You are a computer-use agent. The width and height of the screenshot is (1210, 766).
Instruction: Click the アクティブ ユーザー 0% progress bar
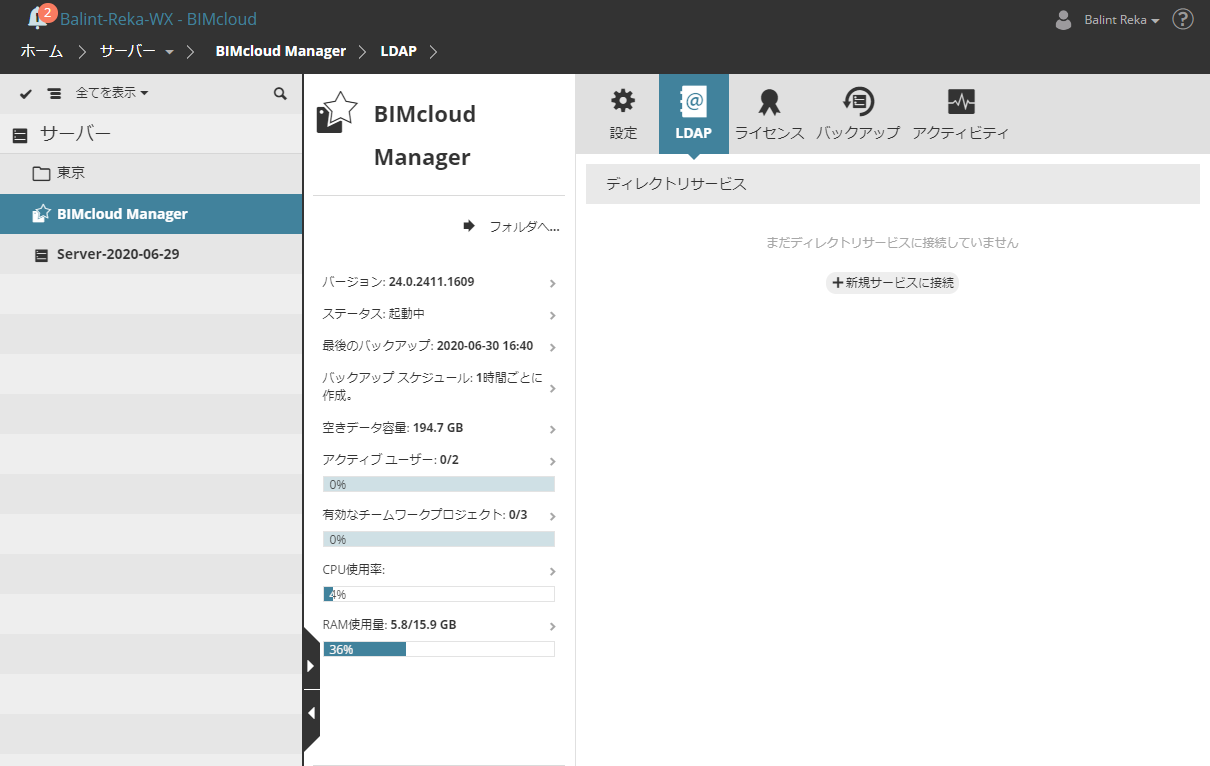439,484
